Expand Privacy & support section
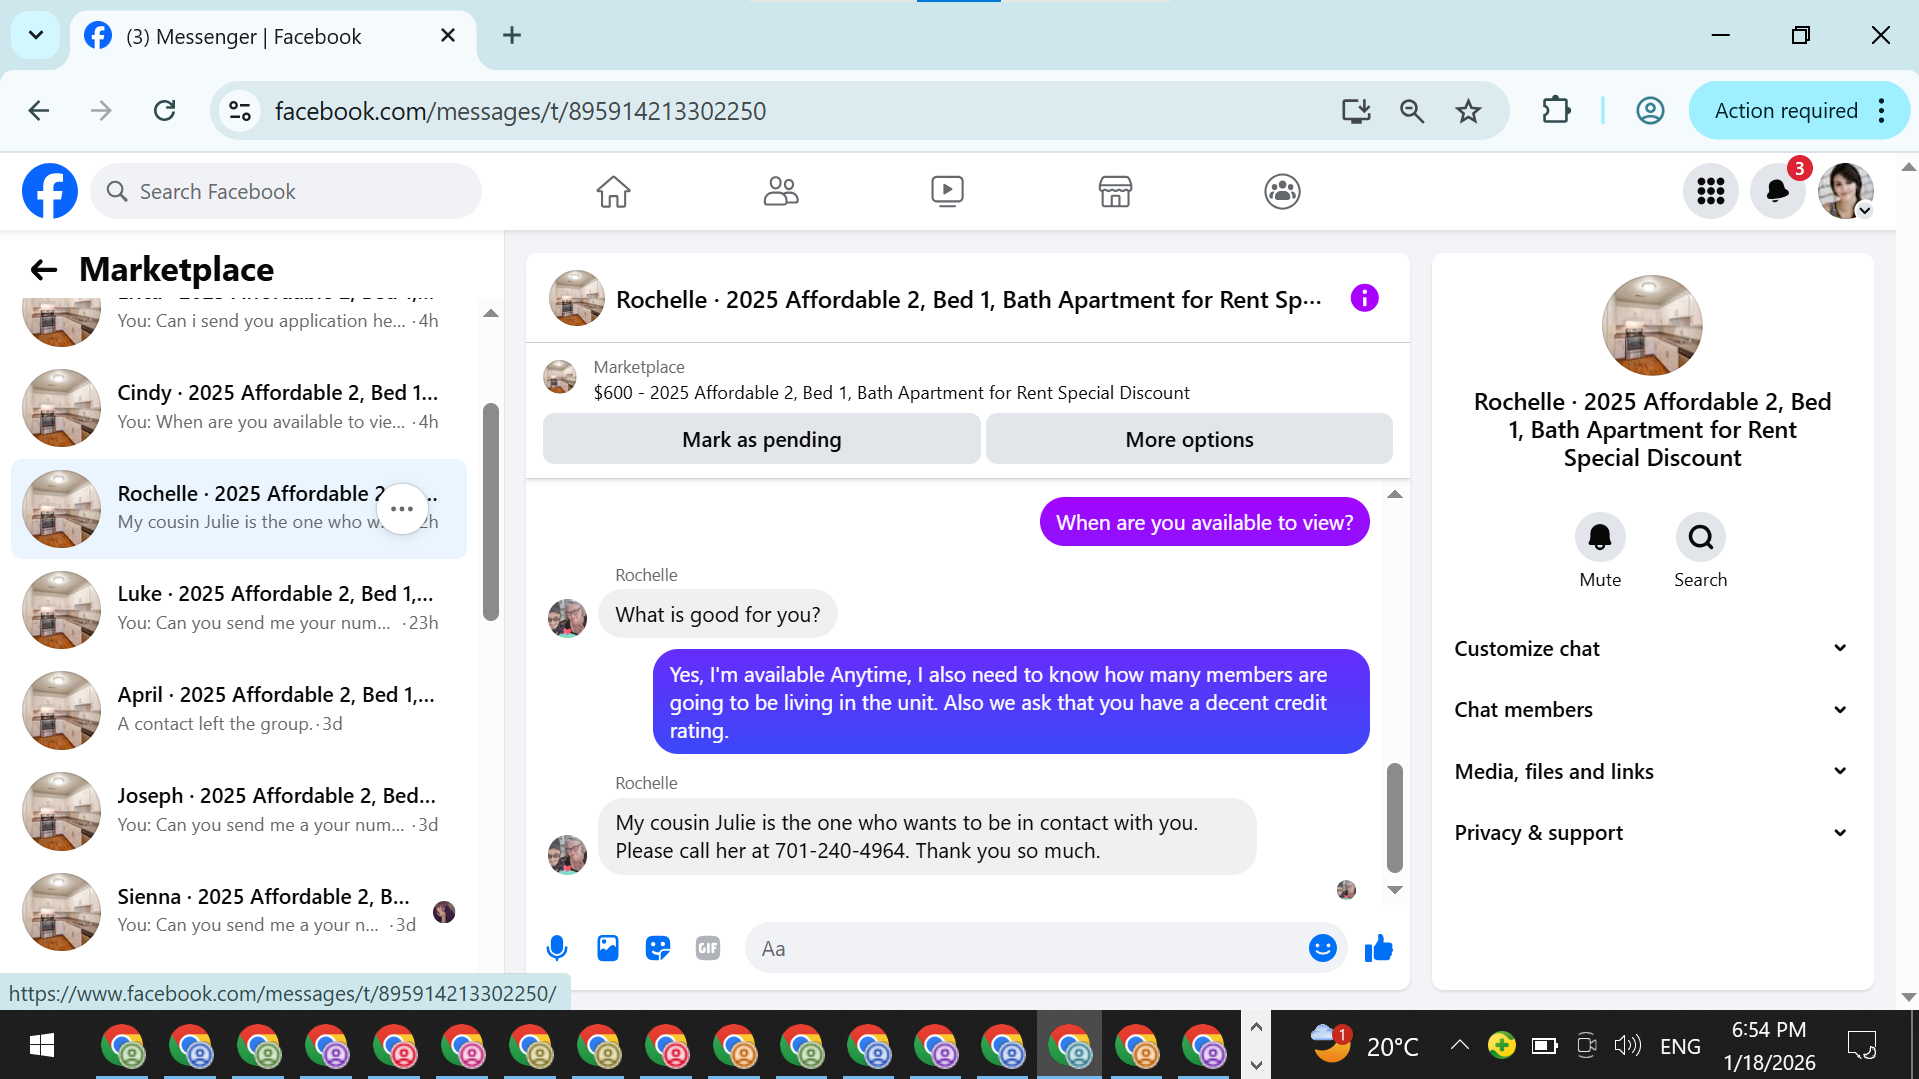The width and height of the screenshot is (1919, 1079). tap(1651, 833)
